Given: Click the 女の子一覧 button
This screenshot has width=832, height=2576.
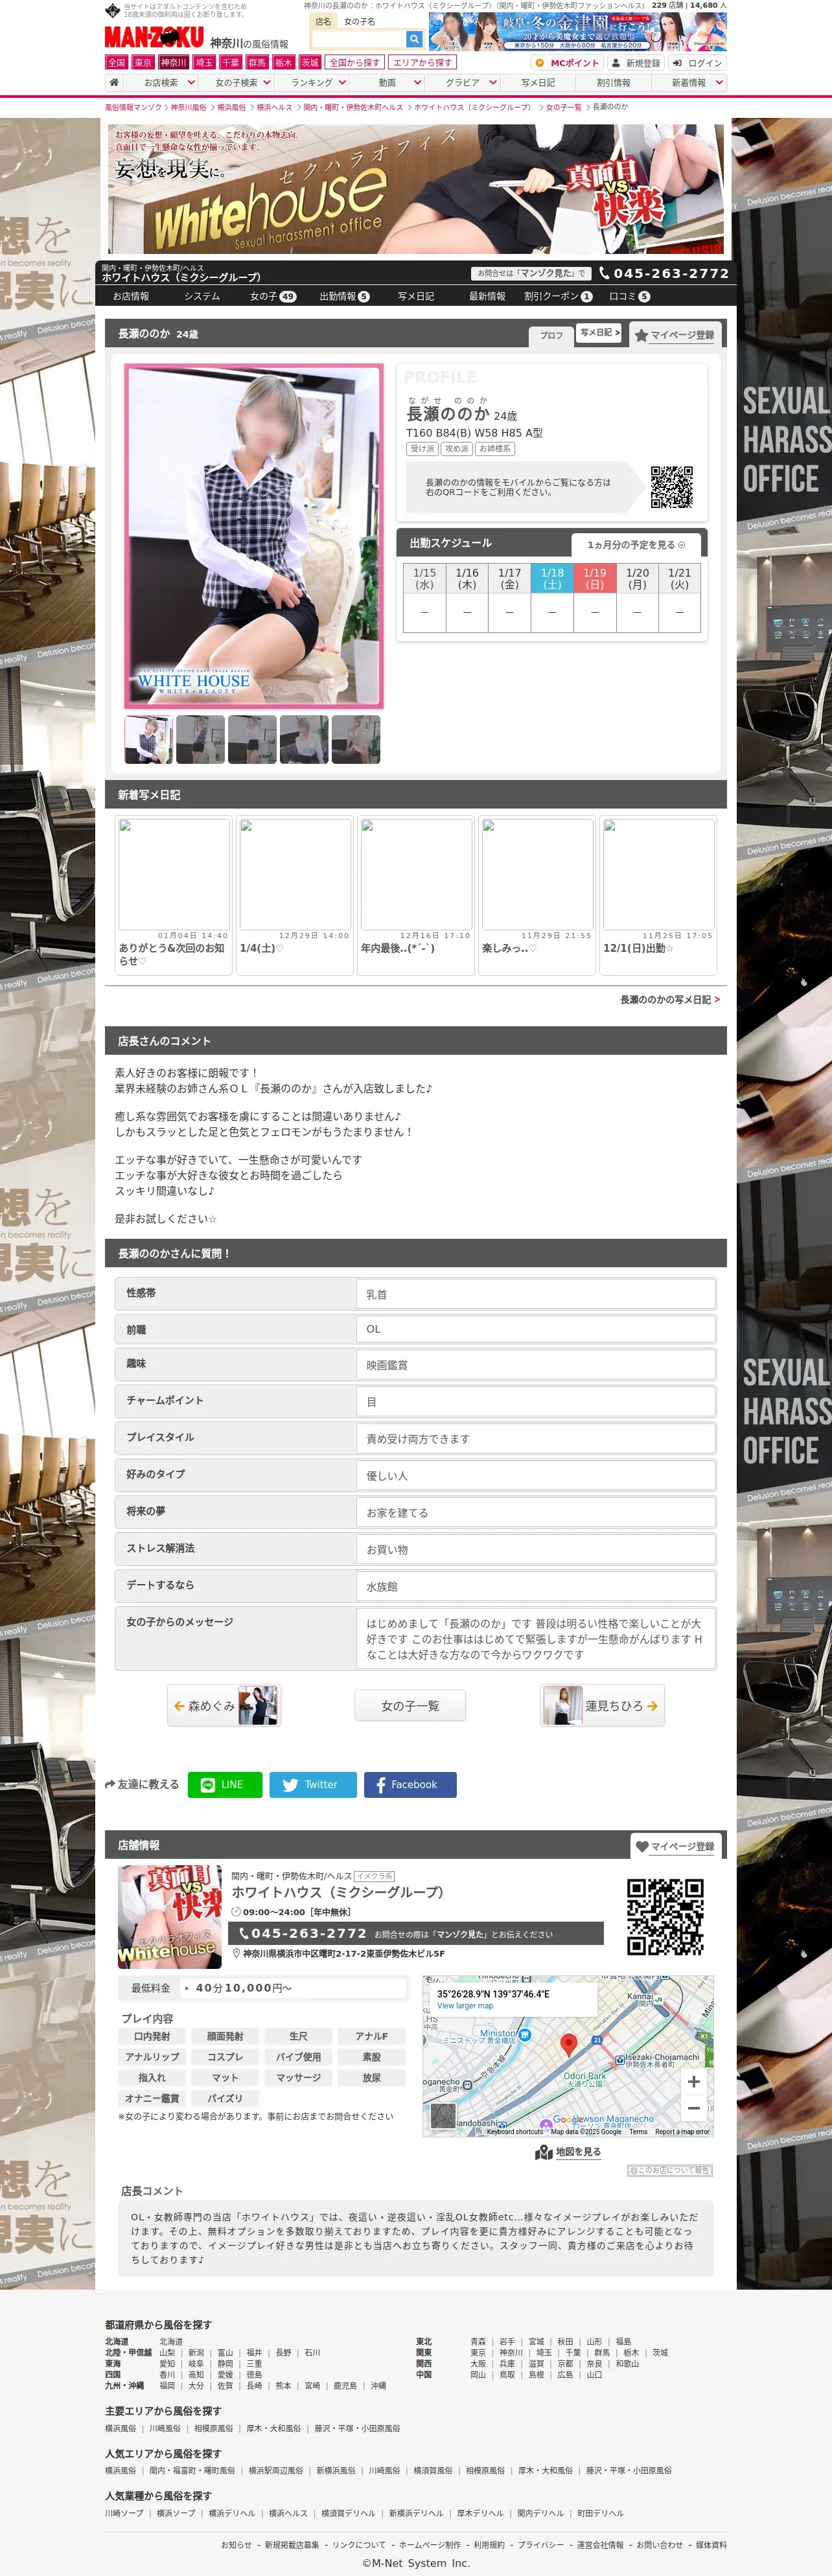Looking at the screenshot, I should tap(410, 1706).
